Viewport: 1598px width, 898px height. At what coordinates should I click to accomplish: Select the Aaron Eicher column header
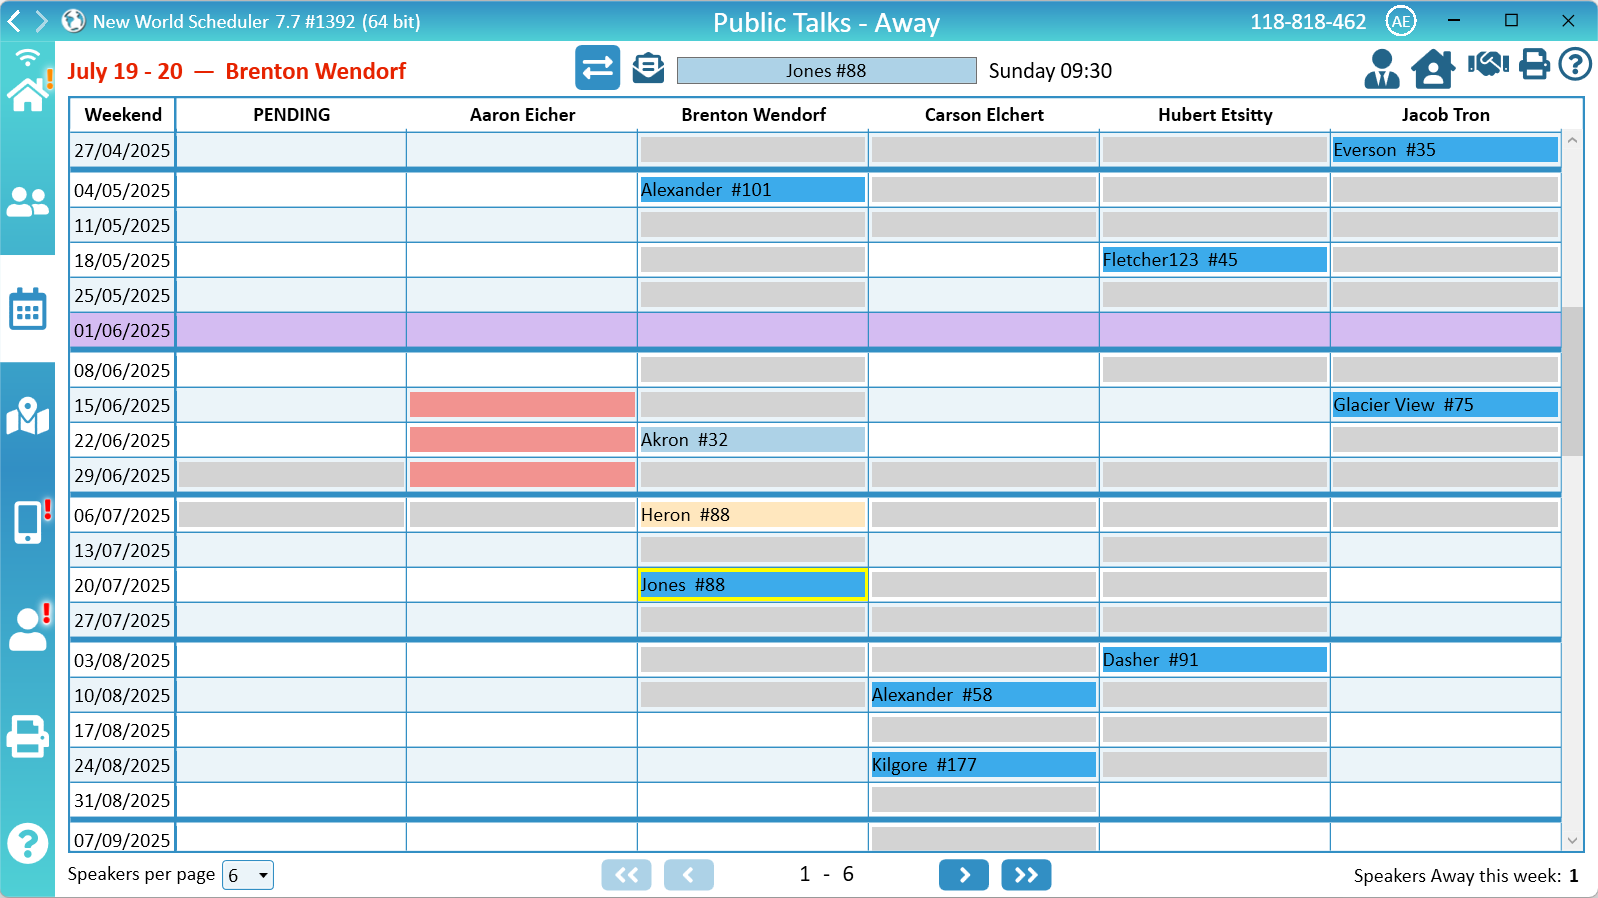coord(522,115)
